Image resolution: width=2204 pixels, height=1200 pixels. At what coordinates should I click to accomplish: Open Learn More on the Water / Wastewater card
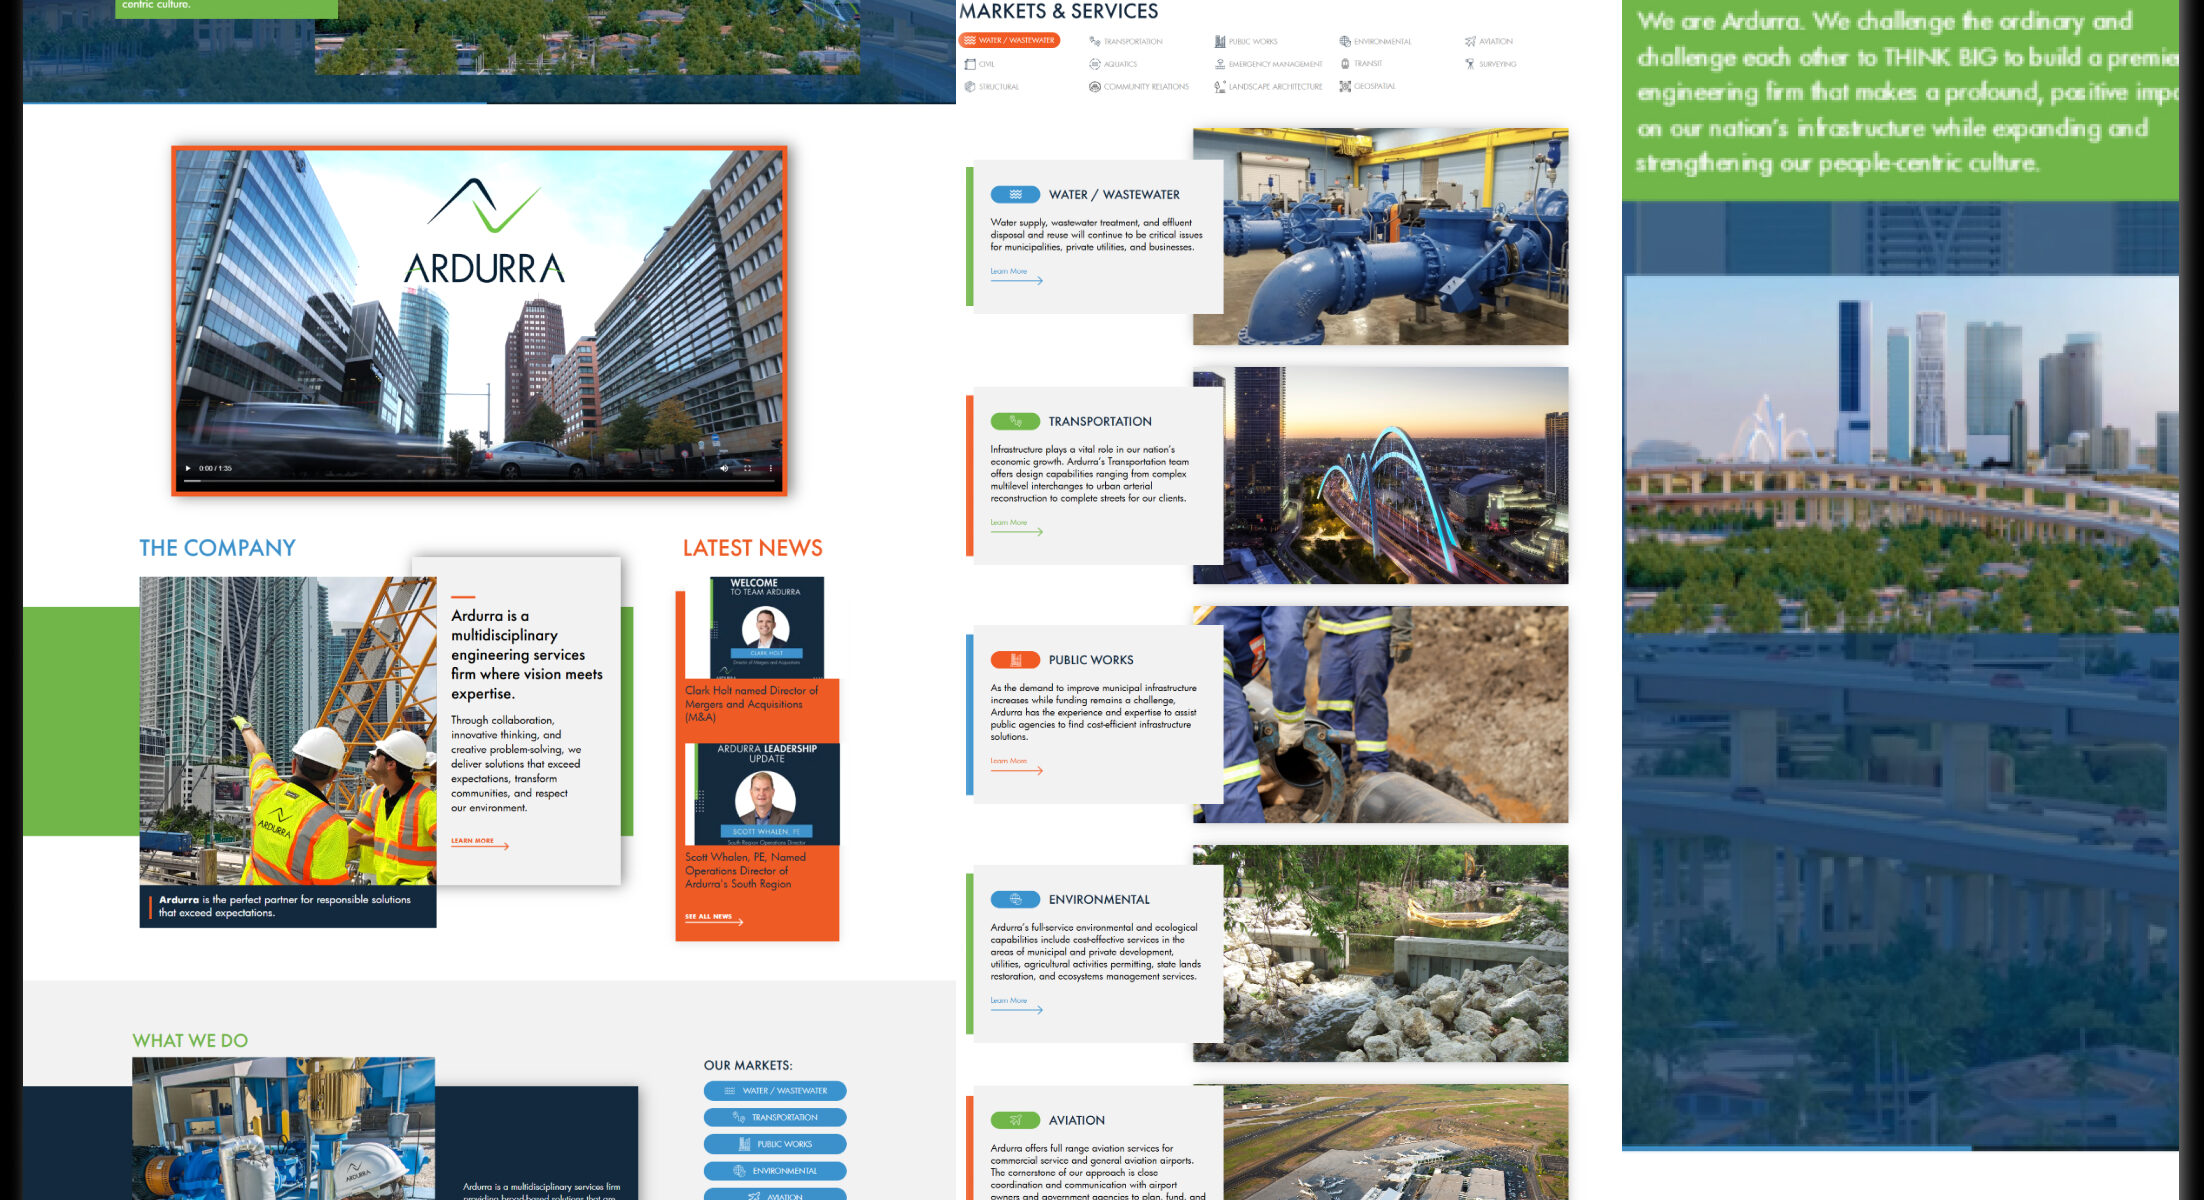(1016, 275)
